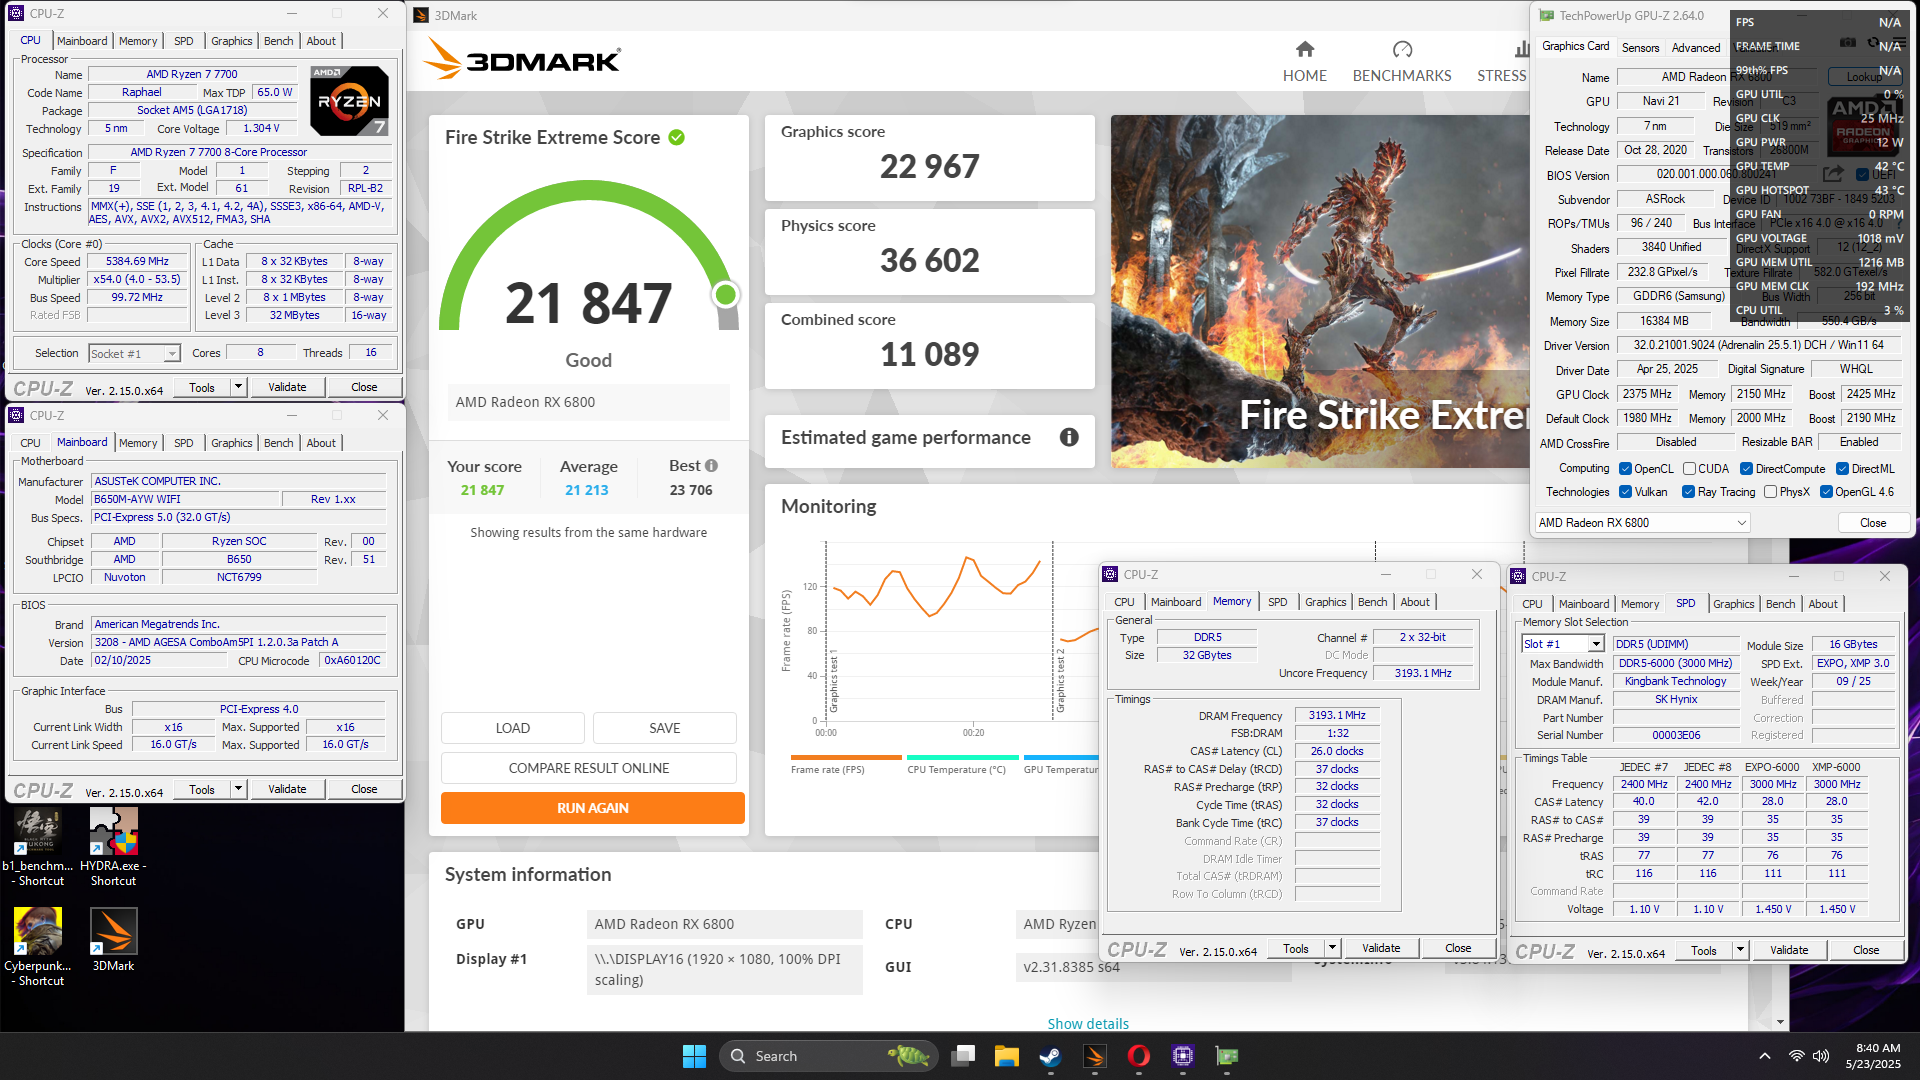This screenshot has width=1920, height=1080.
Task: Open the volume control in system tray
Action: pos(1821,1056)
